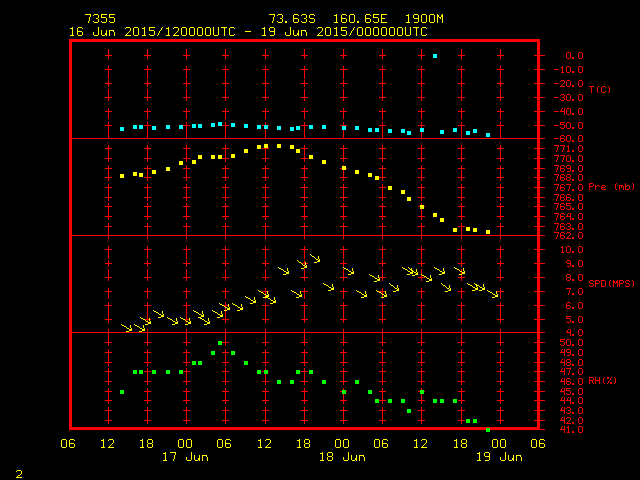Click end date 19 Jun 2015/000000UTC
This screenshot has width=640, height=480.
click(344, 32)
